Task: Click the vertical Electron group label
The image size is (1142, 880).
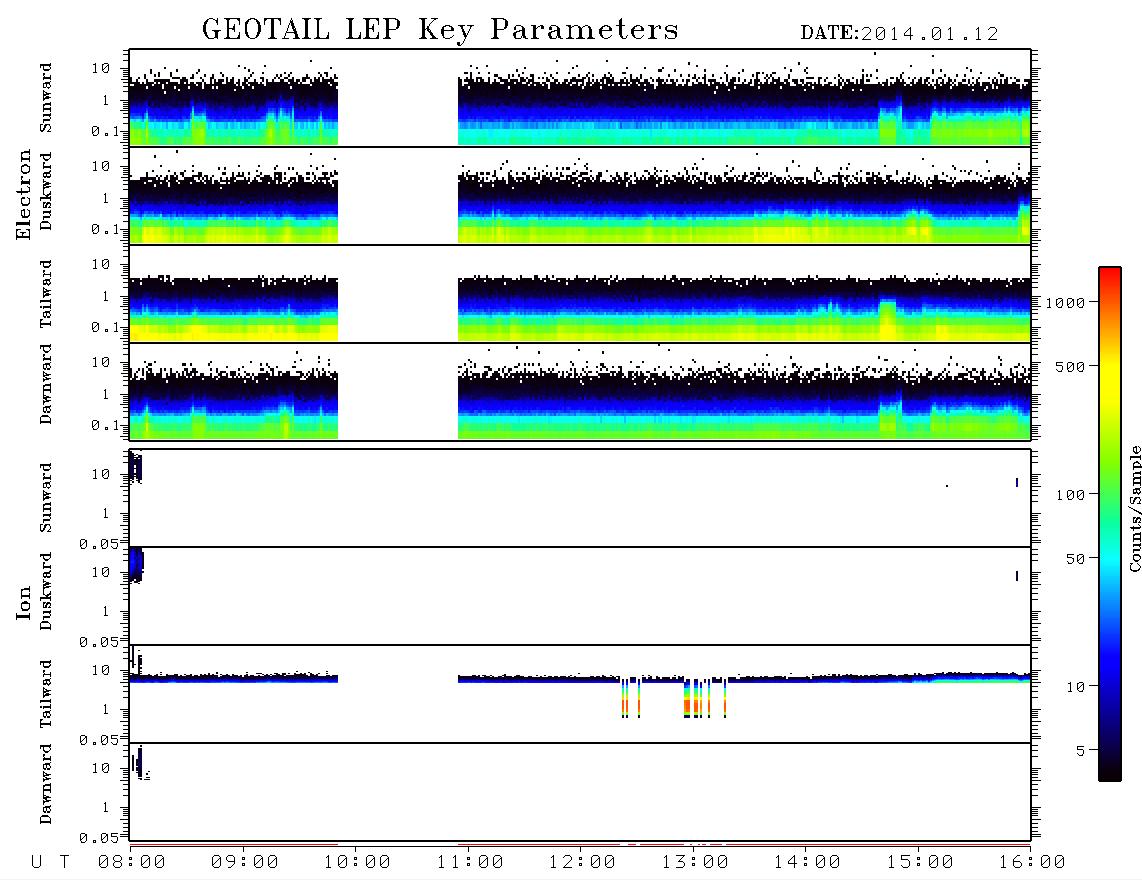Action: [x=23, y=194]
